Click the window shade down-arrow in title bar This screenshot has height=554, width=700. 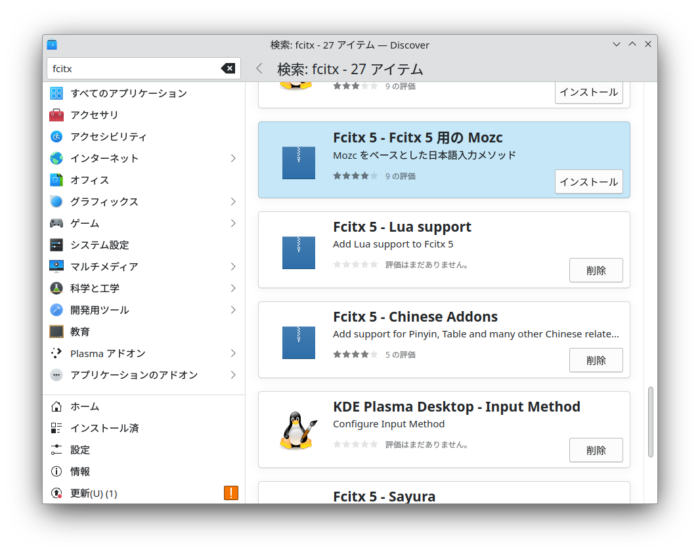point(617,44)
